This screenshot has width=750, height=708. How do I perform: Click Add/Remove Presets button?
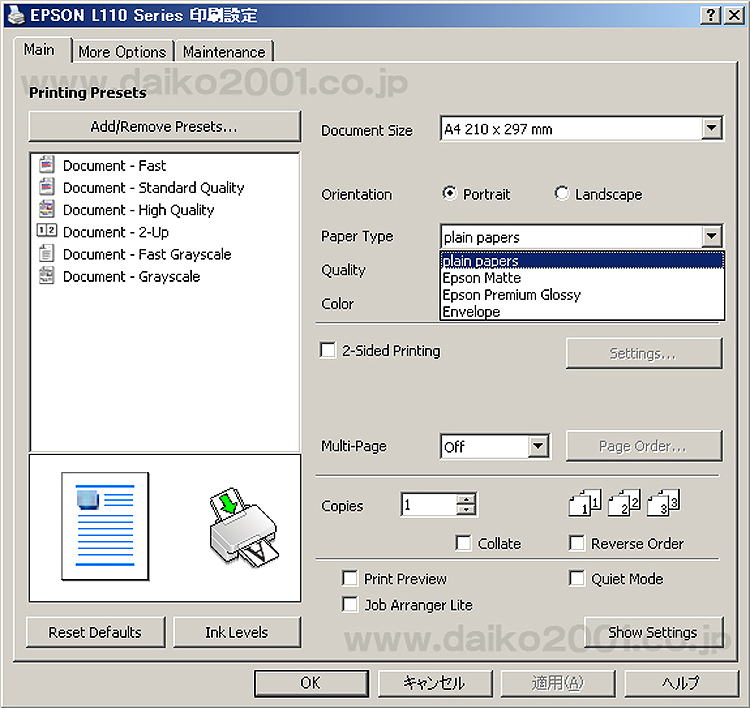click(x=165, y=126)
